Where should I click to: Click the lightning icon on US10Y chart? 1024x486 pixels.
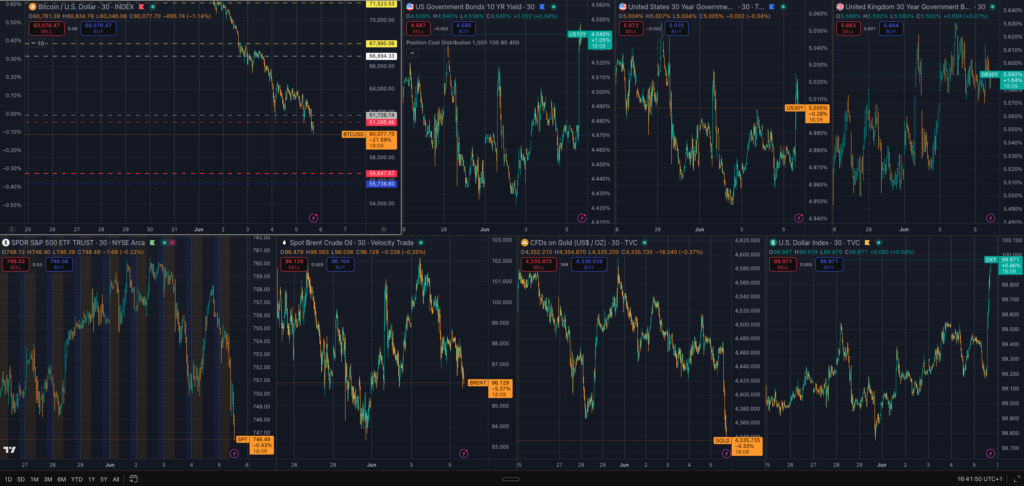(582, 217)
